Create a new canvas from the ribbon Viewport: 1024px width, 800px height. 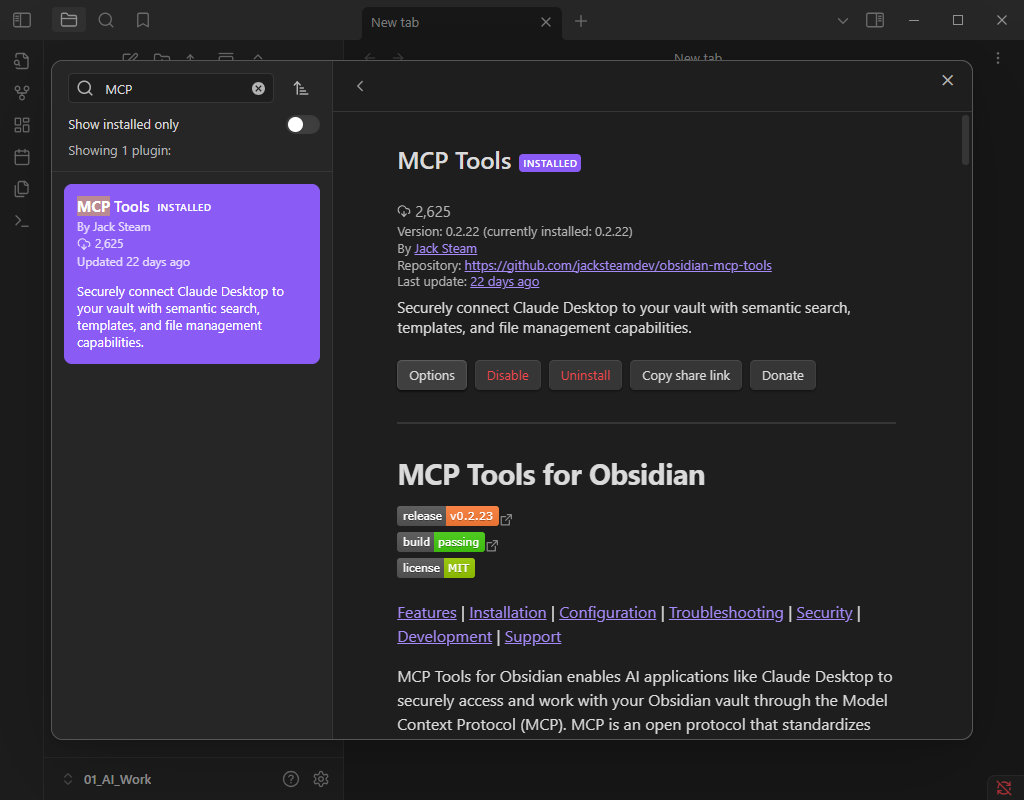pyautogui.click(x=22, y=125)
